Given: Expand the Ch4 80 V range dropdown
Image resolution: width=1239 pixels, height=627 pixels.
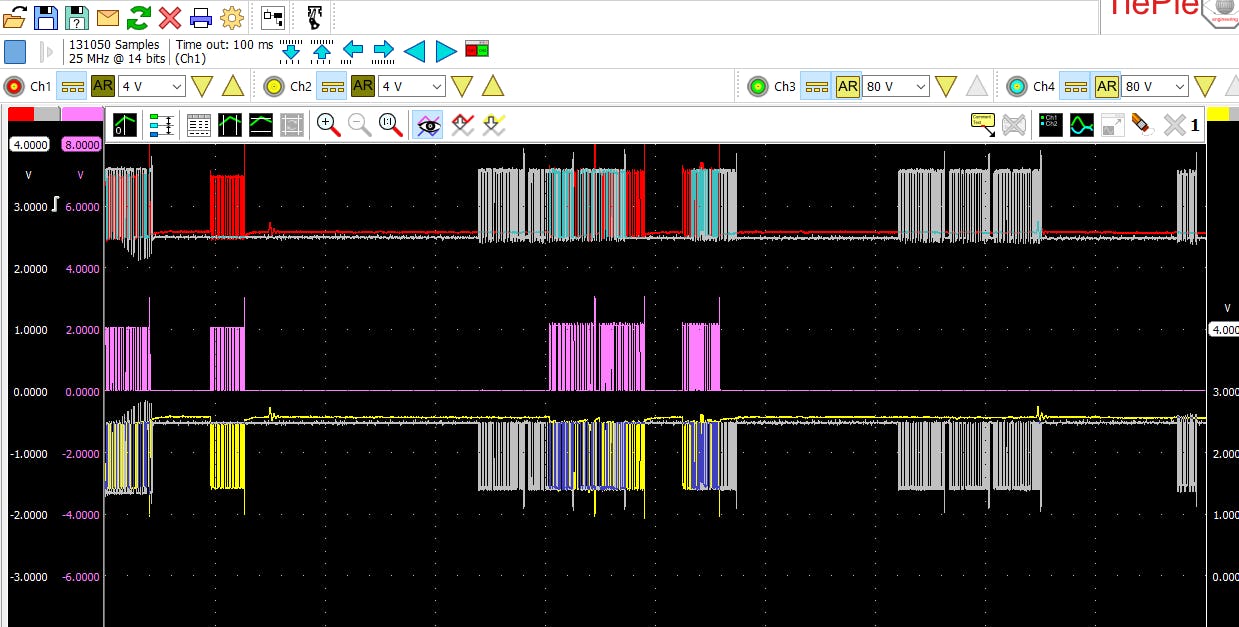Looking at the screenshot, I should [1156, 86].
